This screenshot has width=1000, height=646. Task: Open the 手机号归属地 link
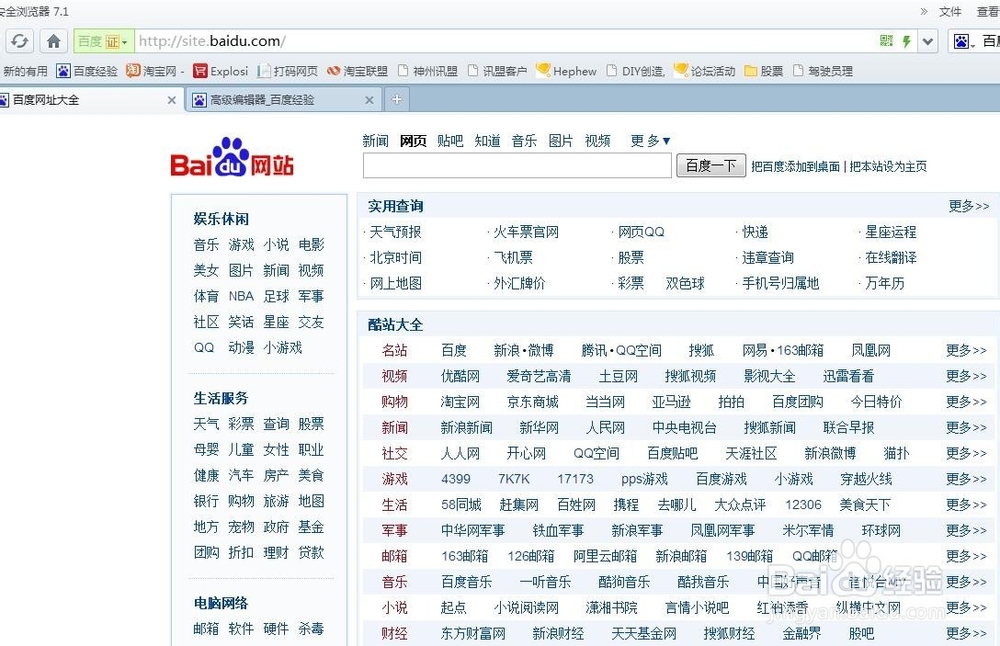click(780, 283)
